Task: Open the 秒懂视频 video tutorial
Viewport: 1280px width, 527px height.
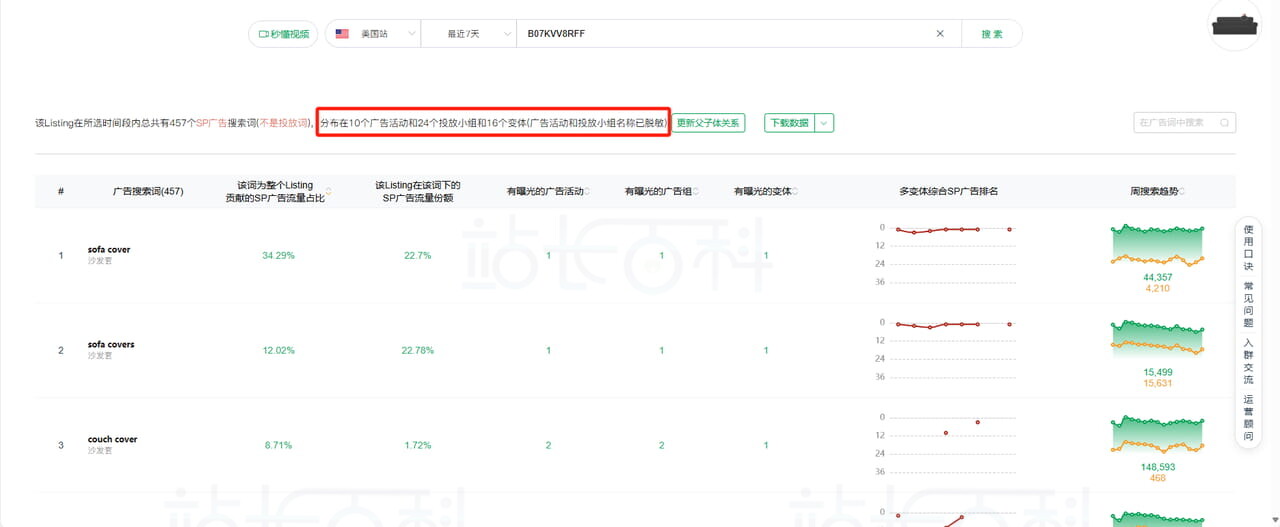Action: pyautogui.click(x=283, y=34)
